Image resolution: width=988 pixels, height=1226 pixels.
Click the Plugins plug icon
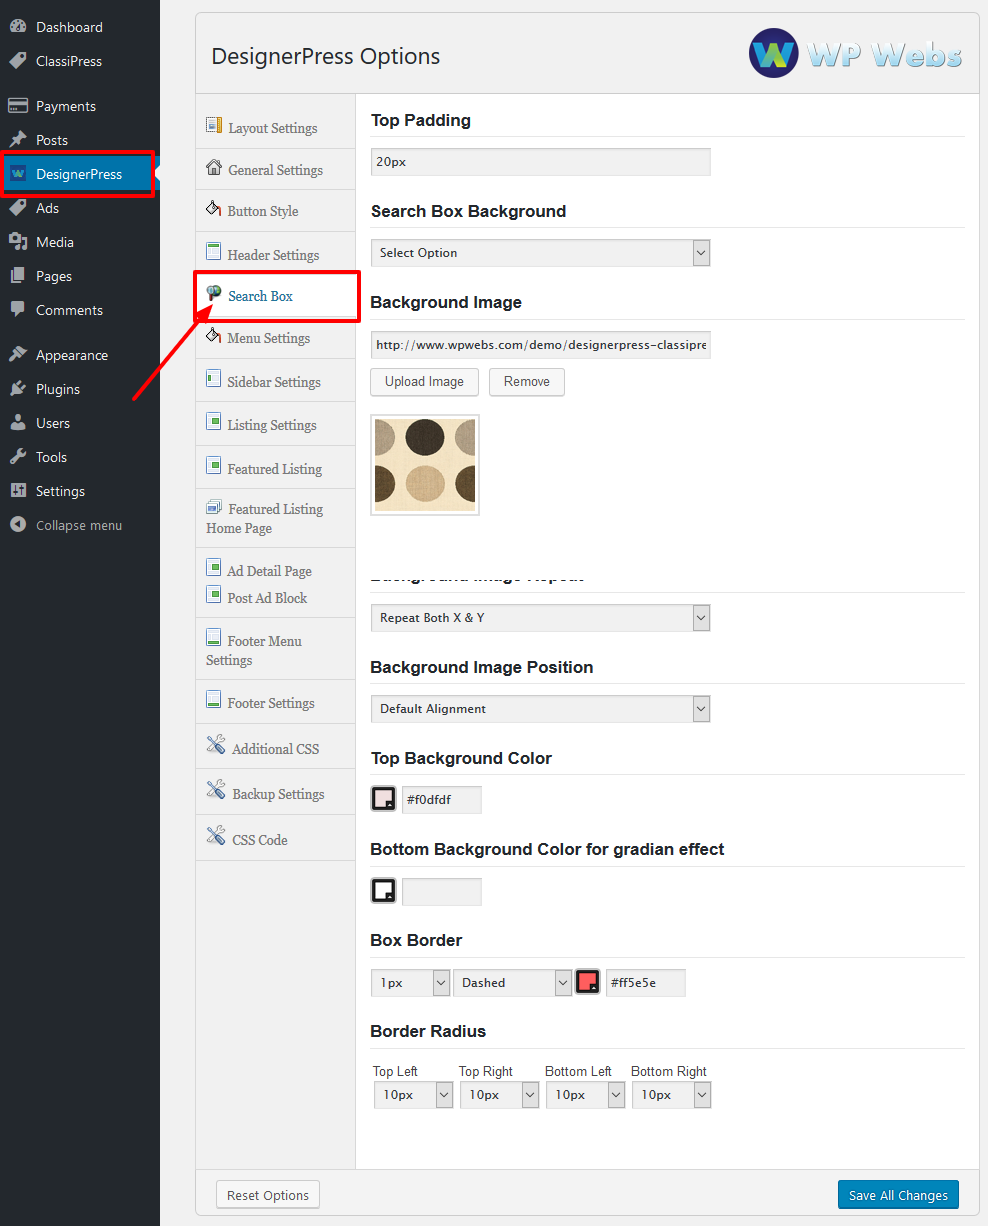pyautogui.click(x=18, y=389)
